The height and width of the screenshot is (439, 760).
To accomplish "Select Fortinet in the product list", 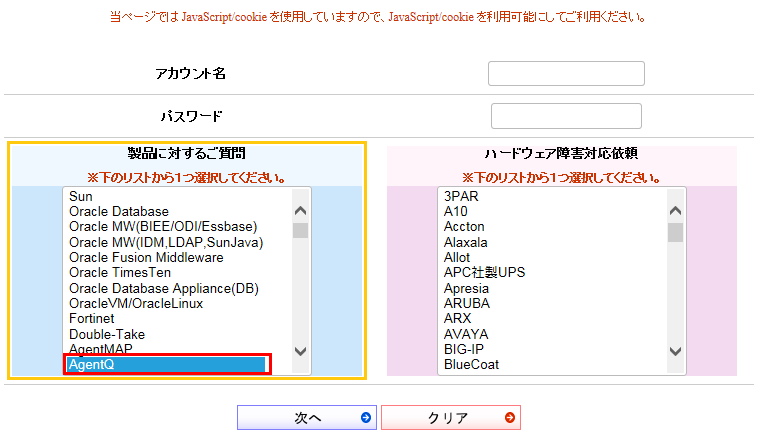I will pyautogui.click(x=92, y=319).
